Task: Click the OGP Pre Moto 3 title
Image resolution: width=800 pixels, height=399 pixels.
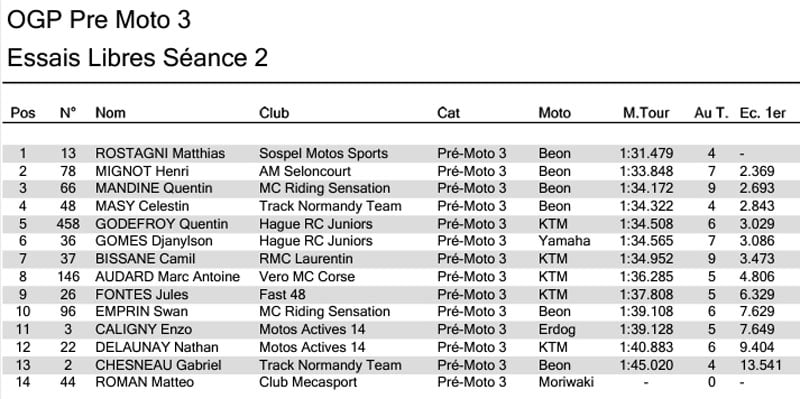Action: coord(99,20)
